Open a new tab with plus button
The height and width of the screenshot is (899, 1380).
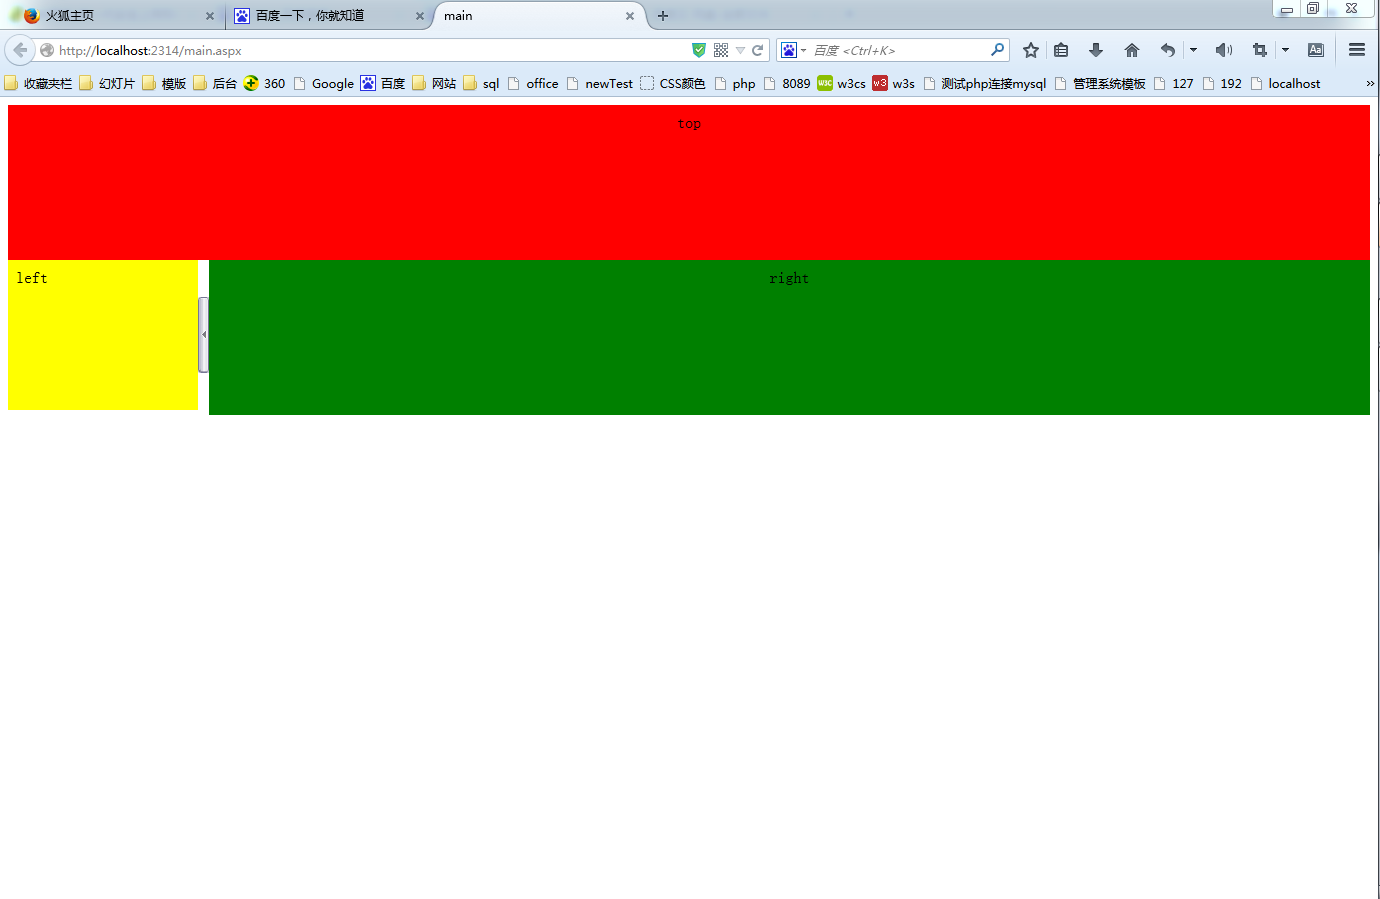(x=662, y=16)
